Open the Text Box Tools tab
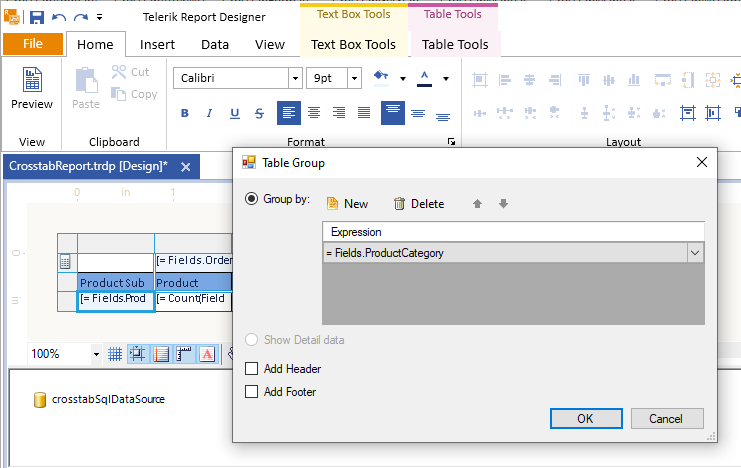Image resolution: width=741 pixels, height=468 pixels. (x=353, y=44)
